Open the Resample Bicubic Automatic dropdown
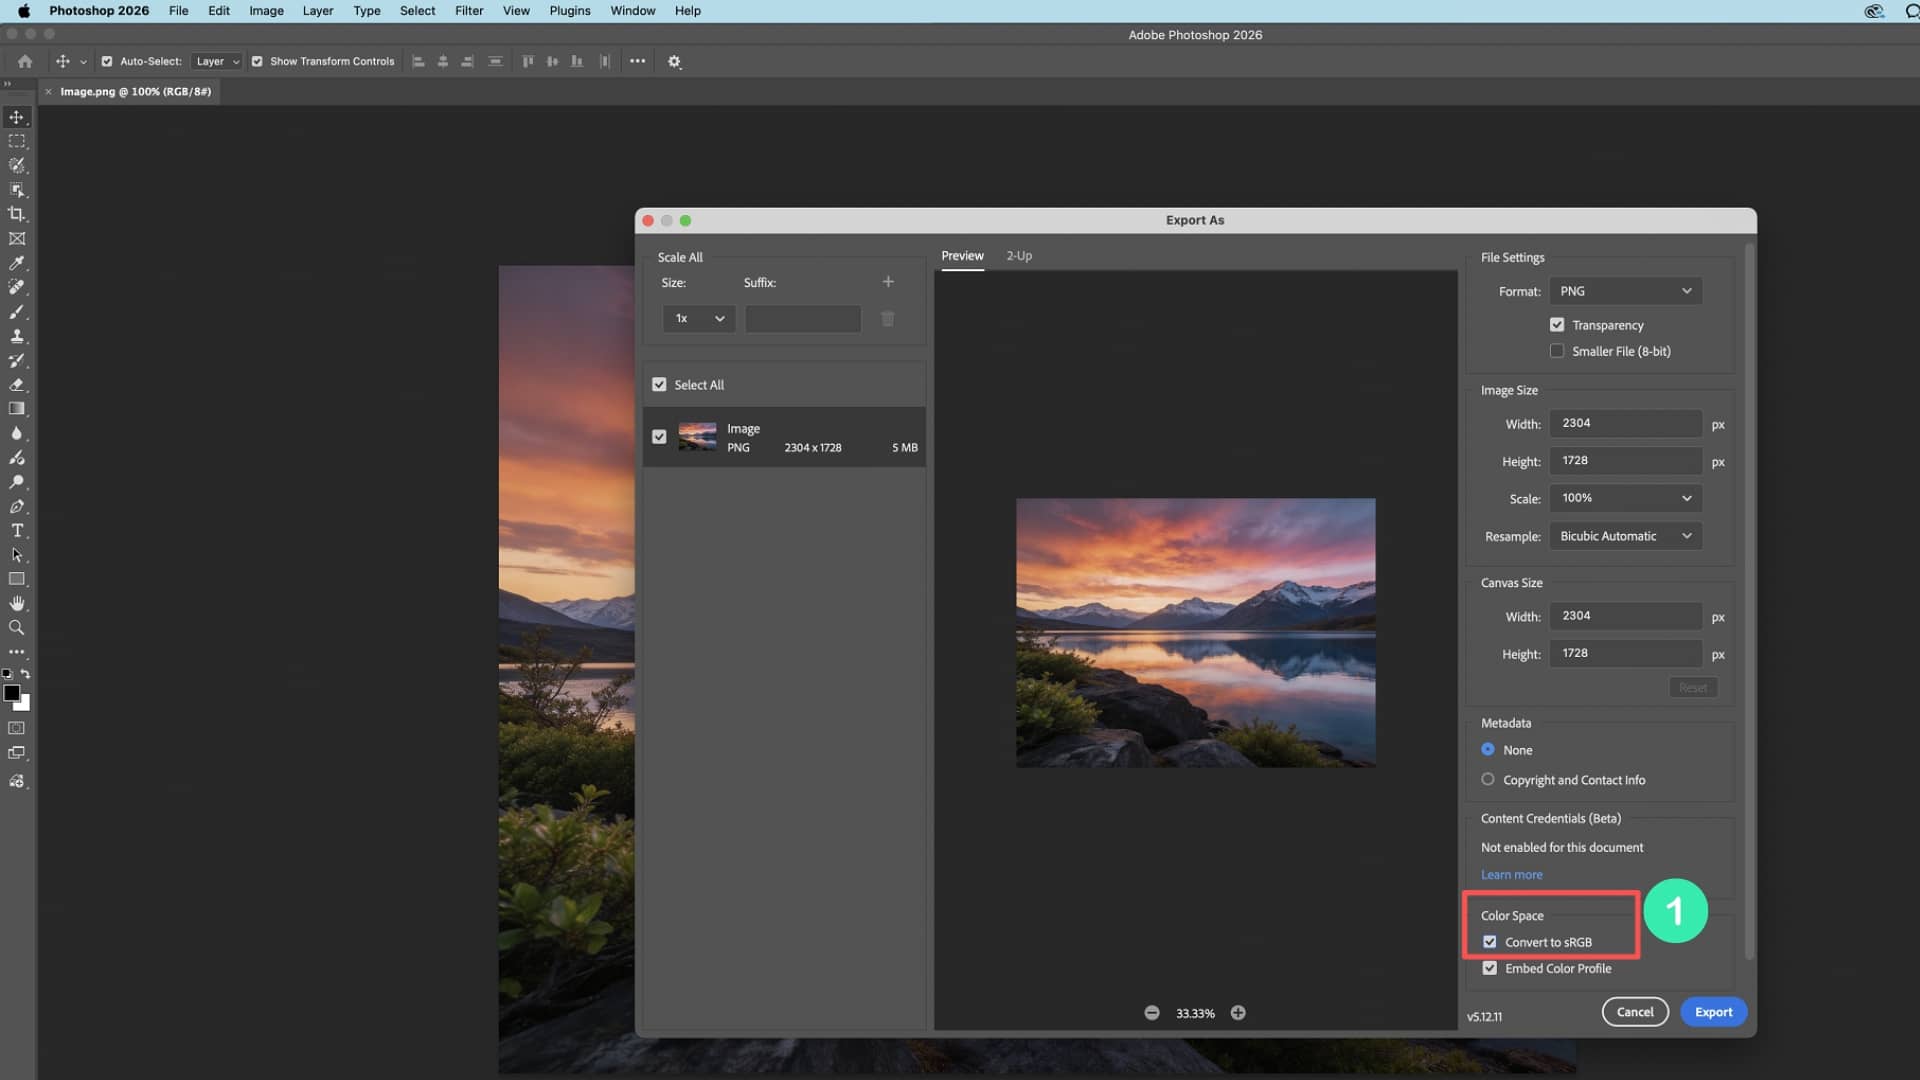The image size is (1920, 1080). 1626,536
